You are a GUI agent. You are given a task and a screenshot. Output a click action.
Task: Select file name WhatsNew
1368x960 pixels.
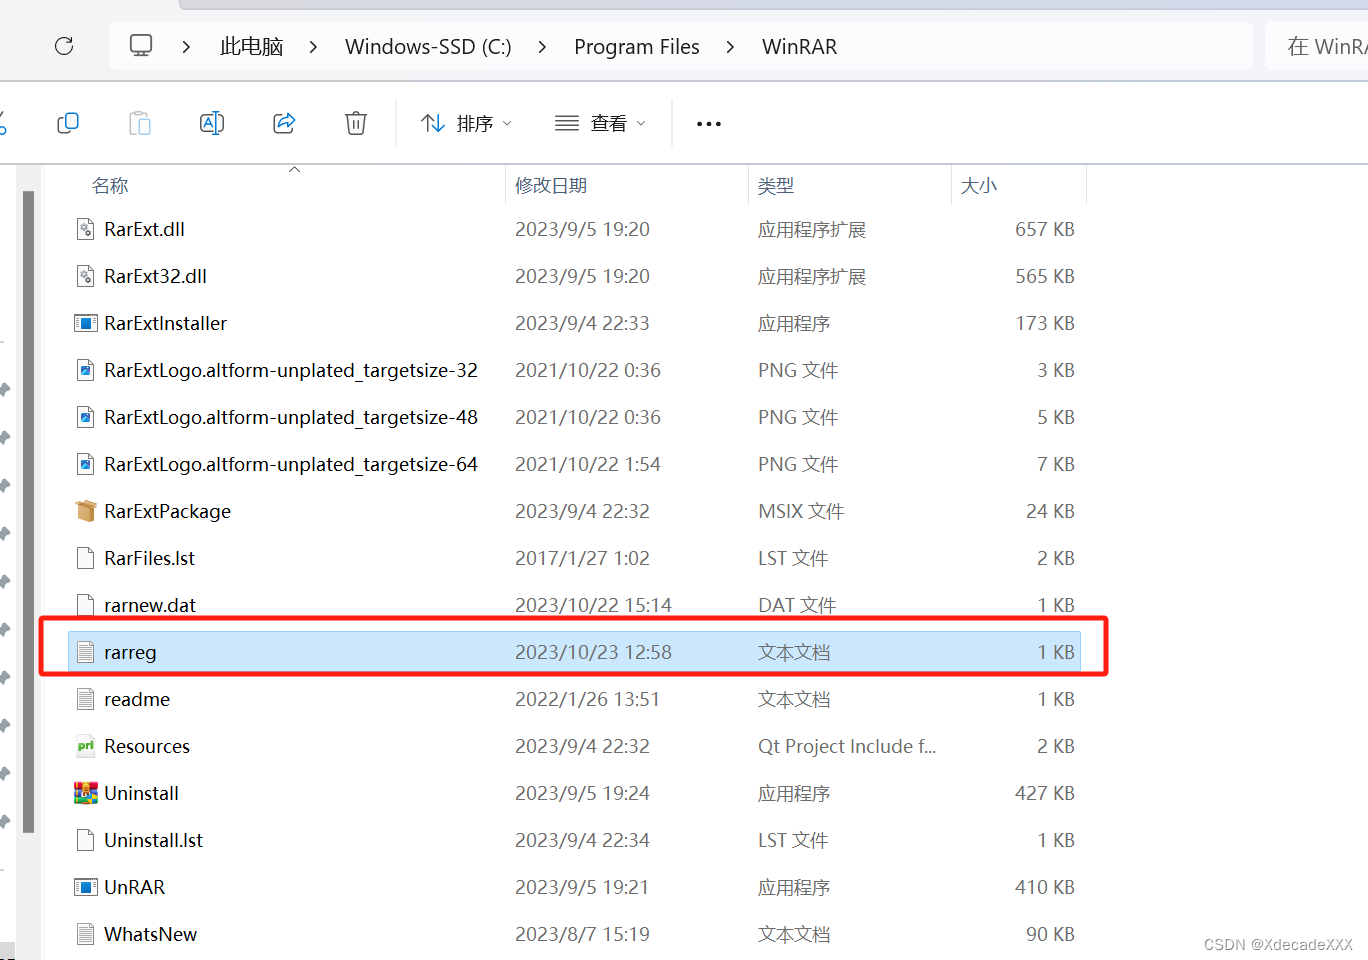(x=150, y=934)
